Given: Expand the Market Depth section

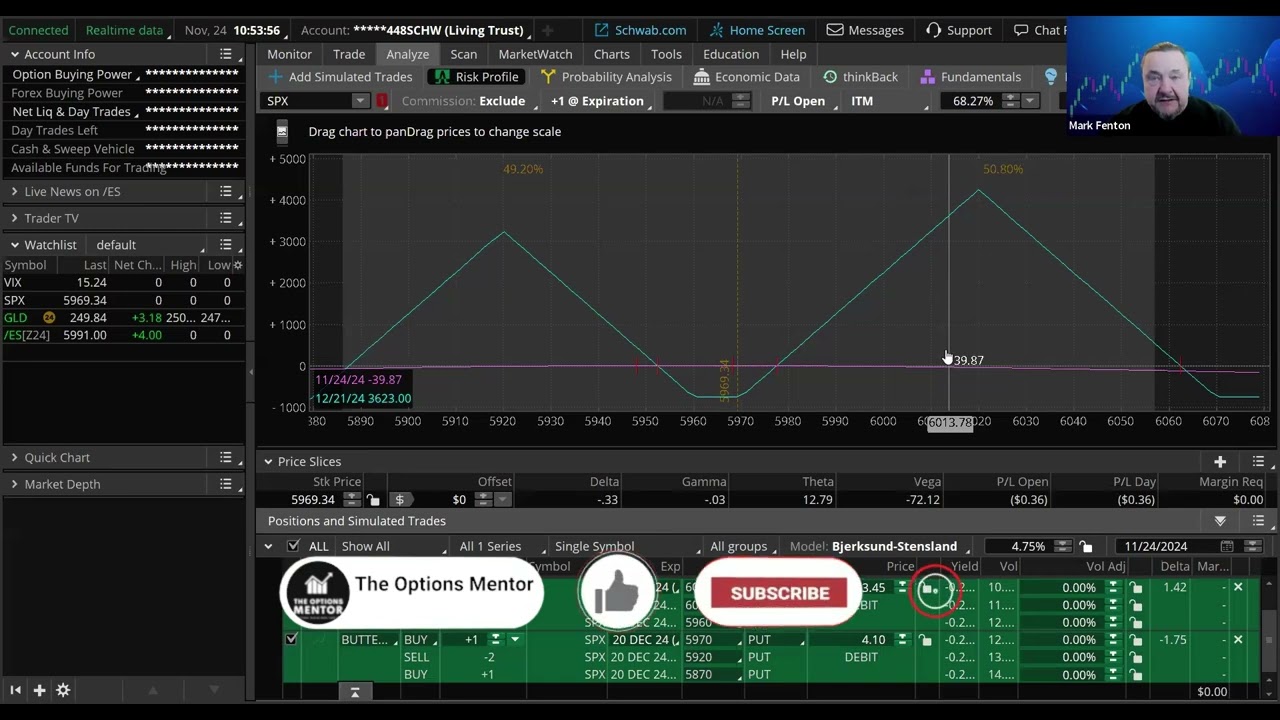Looking at the screenshot, I should click(14, 484).
